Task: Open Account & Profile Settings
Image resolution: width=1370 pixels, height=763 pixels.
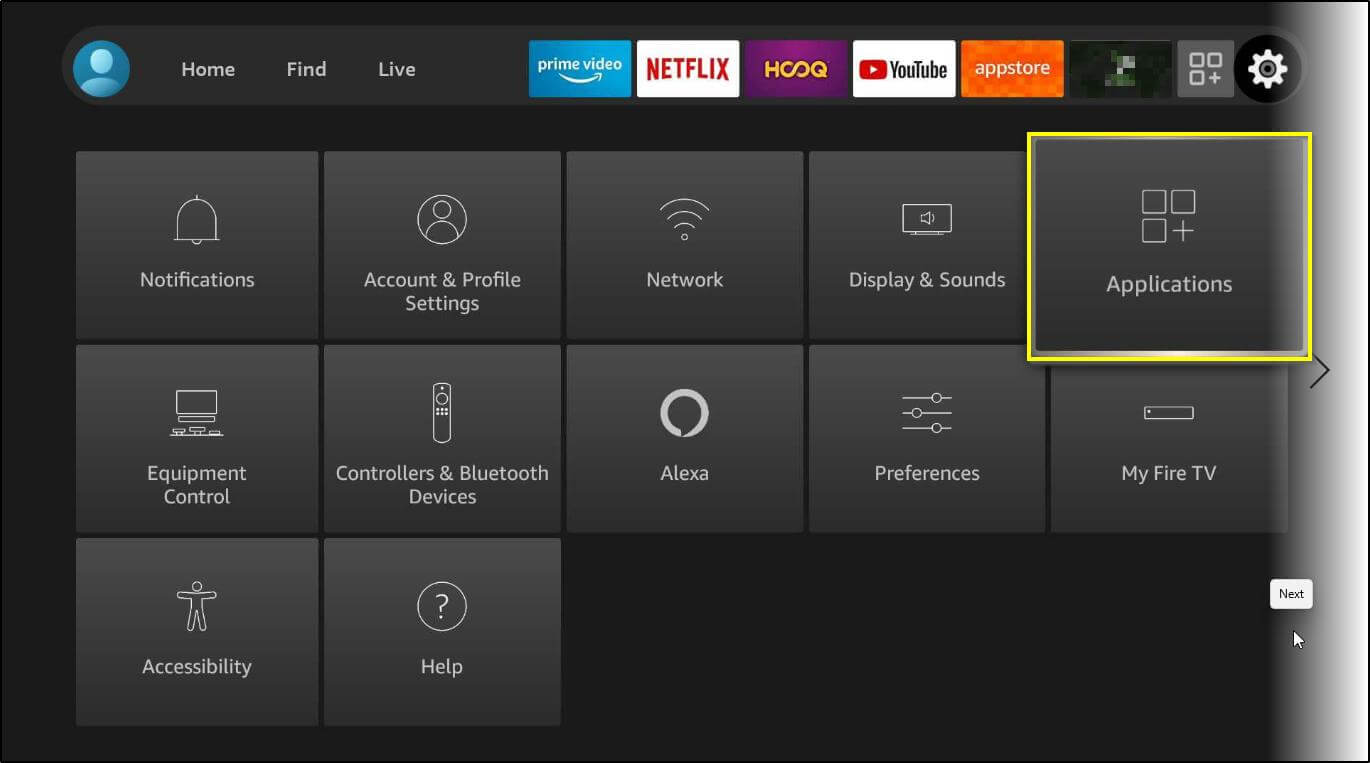Action: click(x=442, y=244)
